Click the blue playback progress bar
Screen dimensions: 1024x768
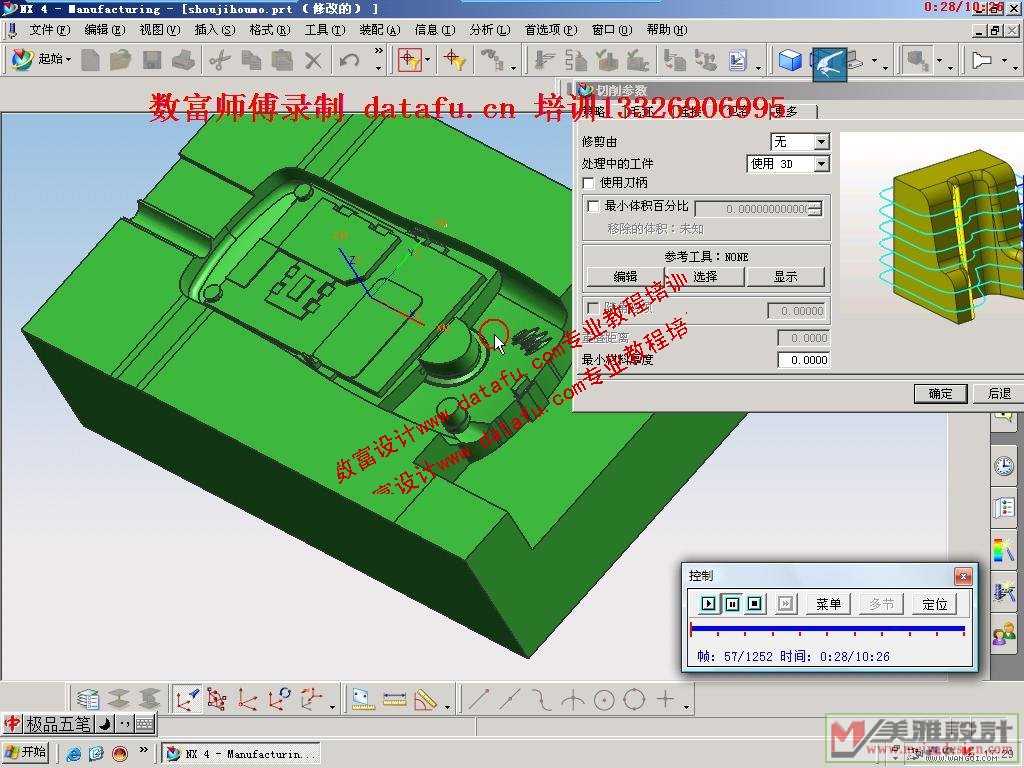click(x=827, y=629)
